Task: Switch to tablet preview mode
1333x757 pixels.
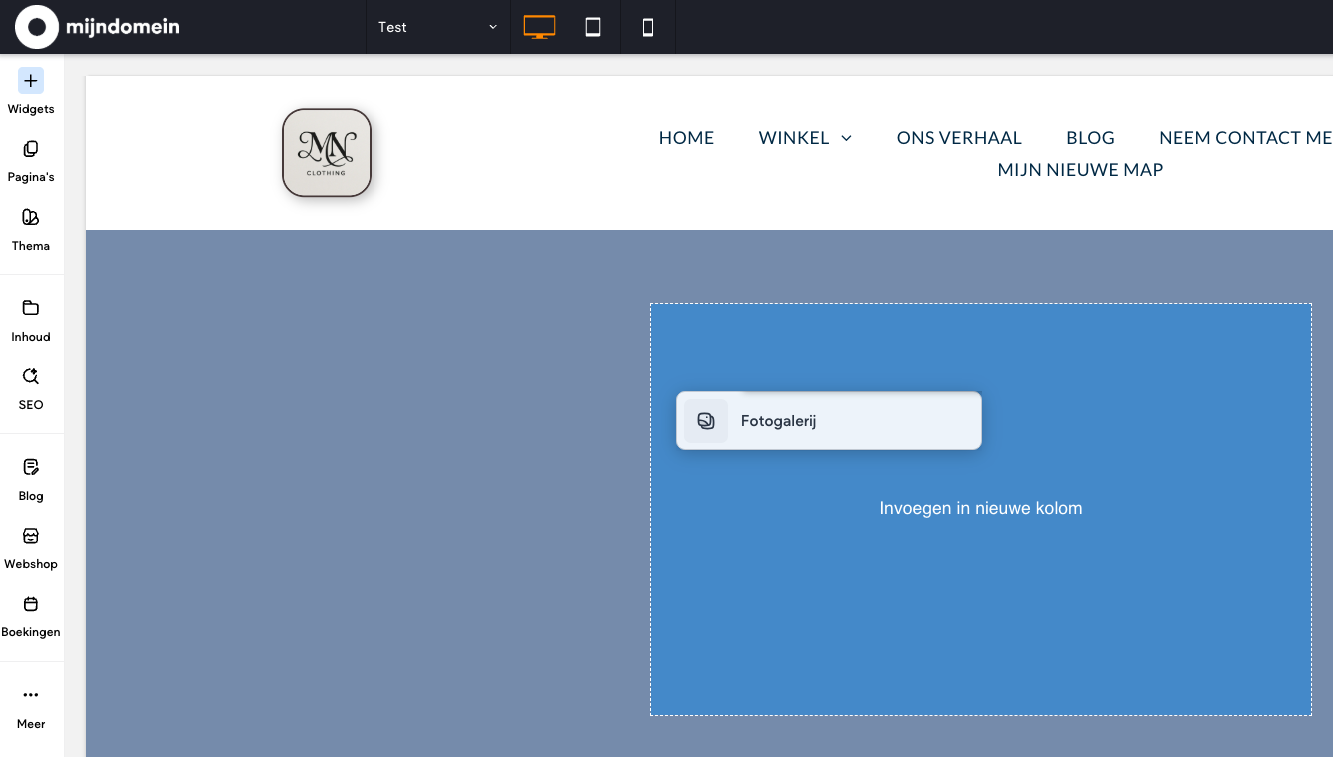Action: [593, 27]
